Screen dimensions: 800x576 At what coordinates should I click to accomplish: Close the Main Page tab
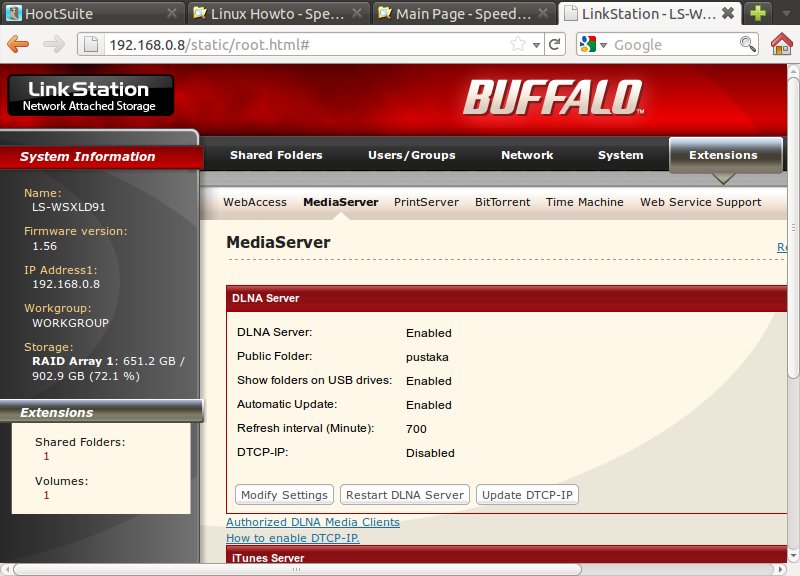click(543, 13)
